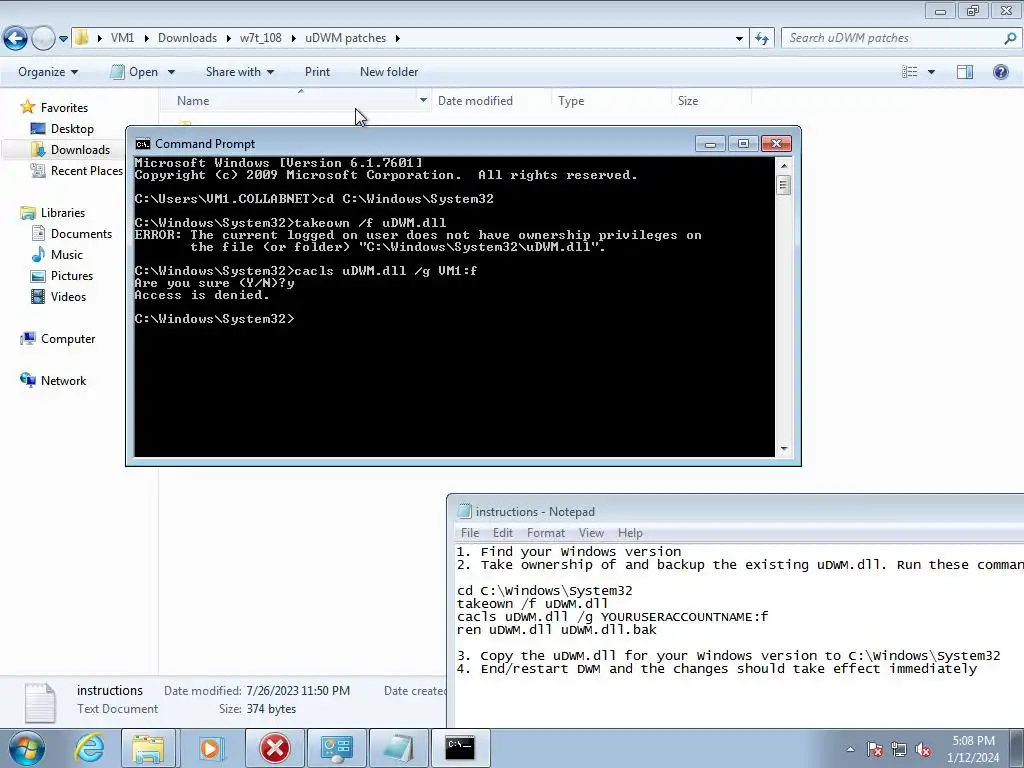Screen dimensions: 1024x768
Task: Select Libraries in navigation pane
Action: point(63,213)
